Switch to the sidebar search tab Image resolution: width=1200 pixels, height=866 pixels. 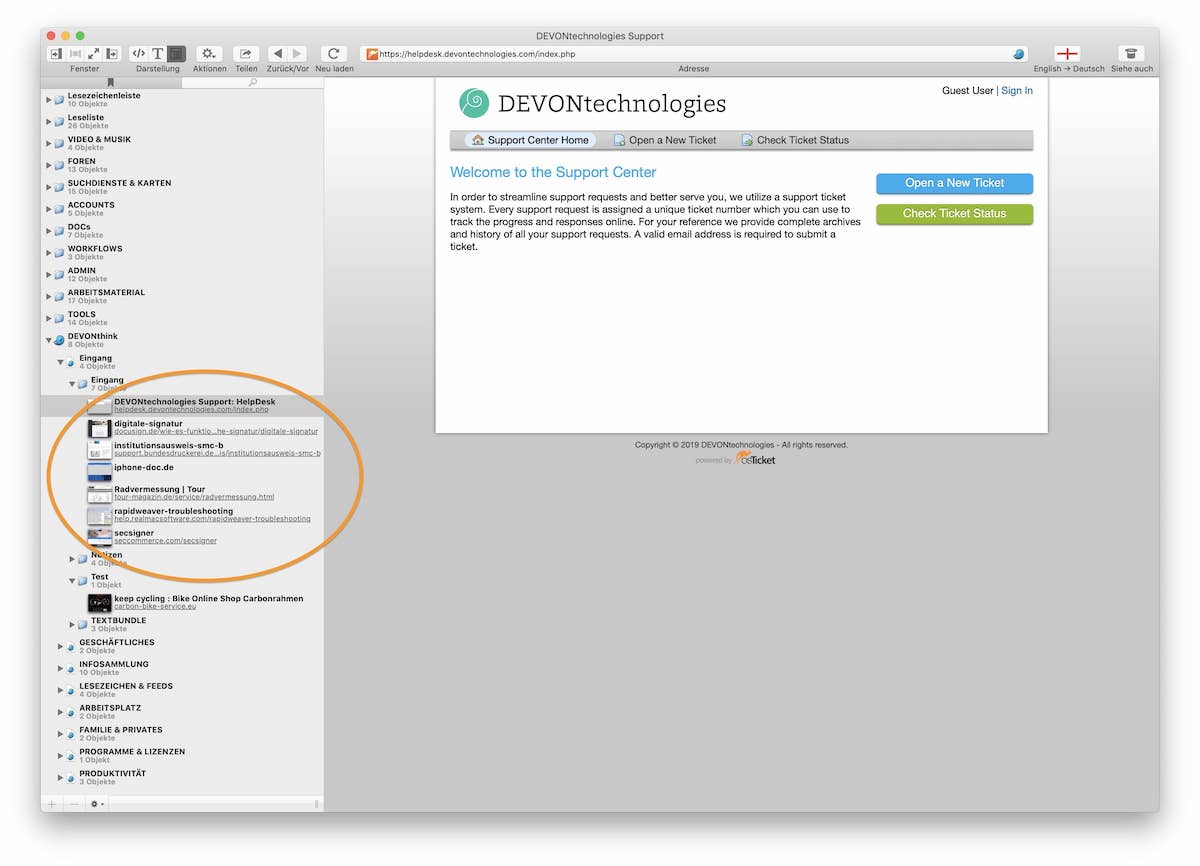pyautogui.click(x=252, y=83)
